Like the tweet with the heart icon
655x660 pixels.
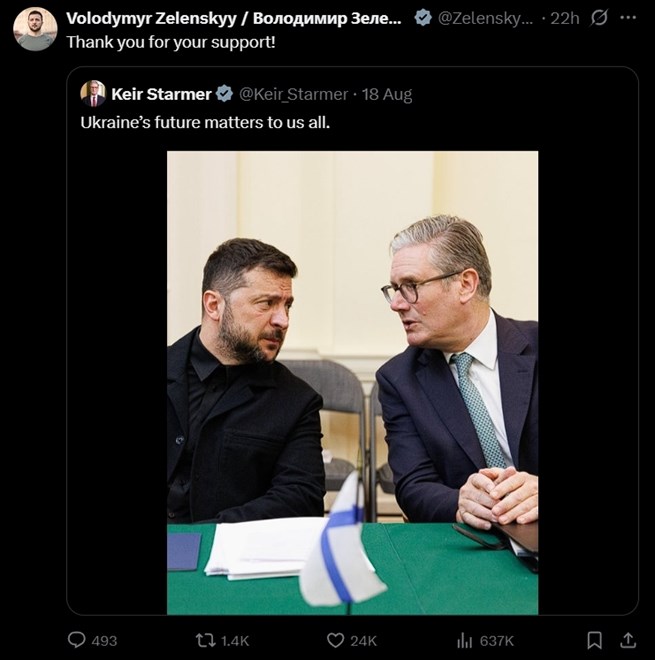[x=336, y=640]
